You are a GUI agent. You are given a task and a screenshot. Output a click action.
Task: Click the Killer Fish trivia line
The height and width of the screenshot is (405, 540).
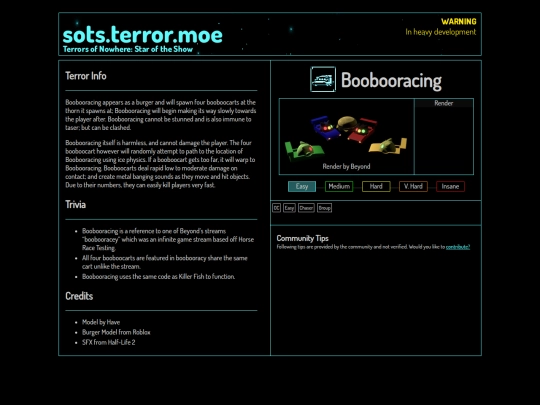tap(158, 276)
